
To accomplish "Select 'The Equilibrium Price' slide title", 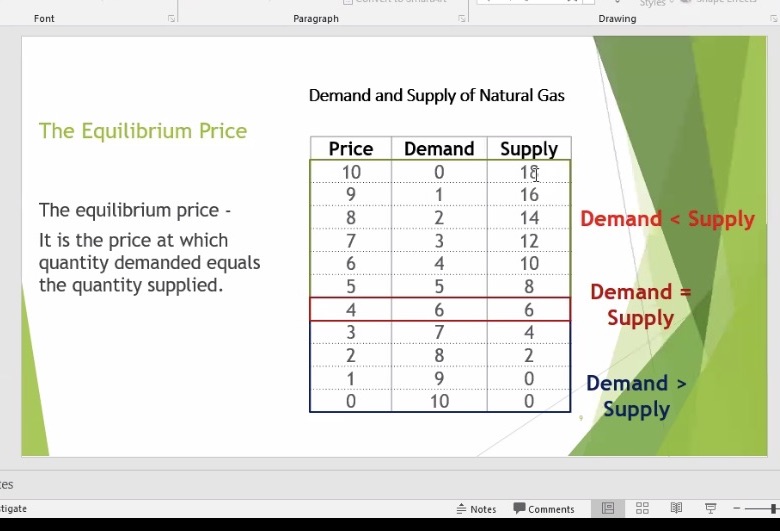I will (x=143, y=131).
